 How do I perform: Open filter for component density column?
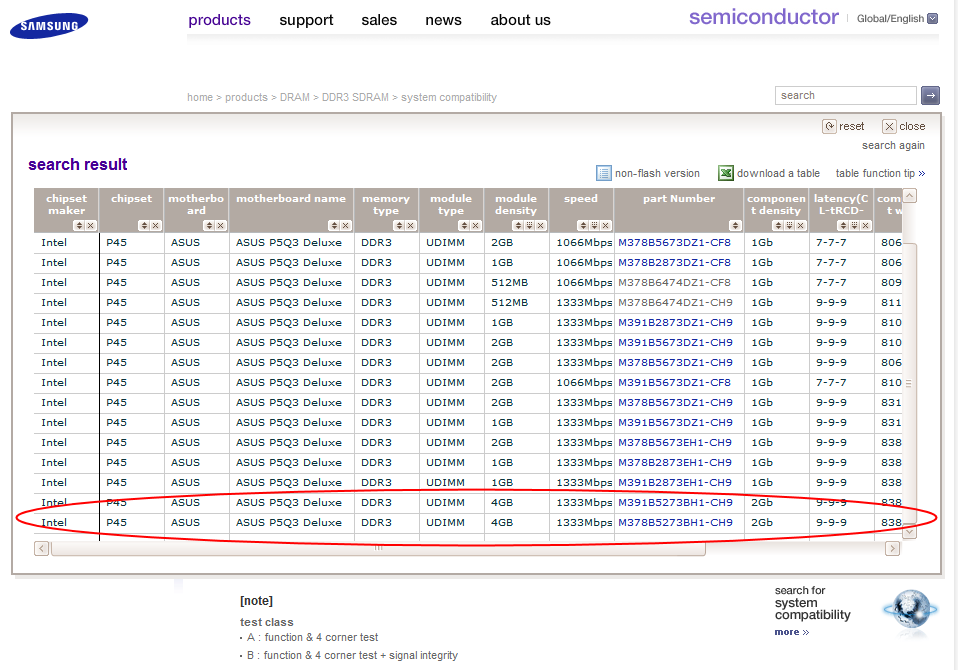pyautogui.click(x=789, y=225)
